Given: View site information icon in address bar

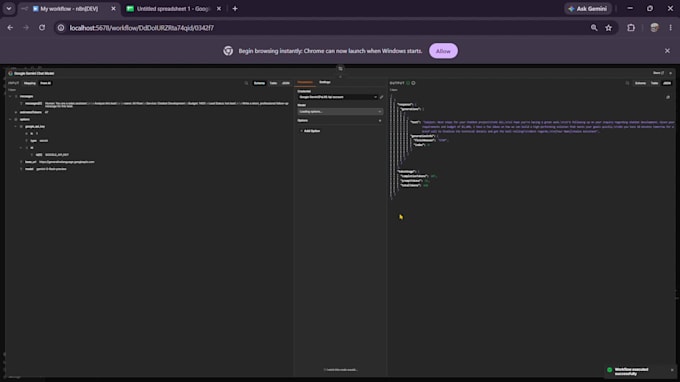Looking at the screenshot, I should point(61,28).
